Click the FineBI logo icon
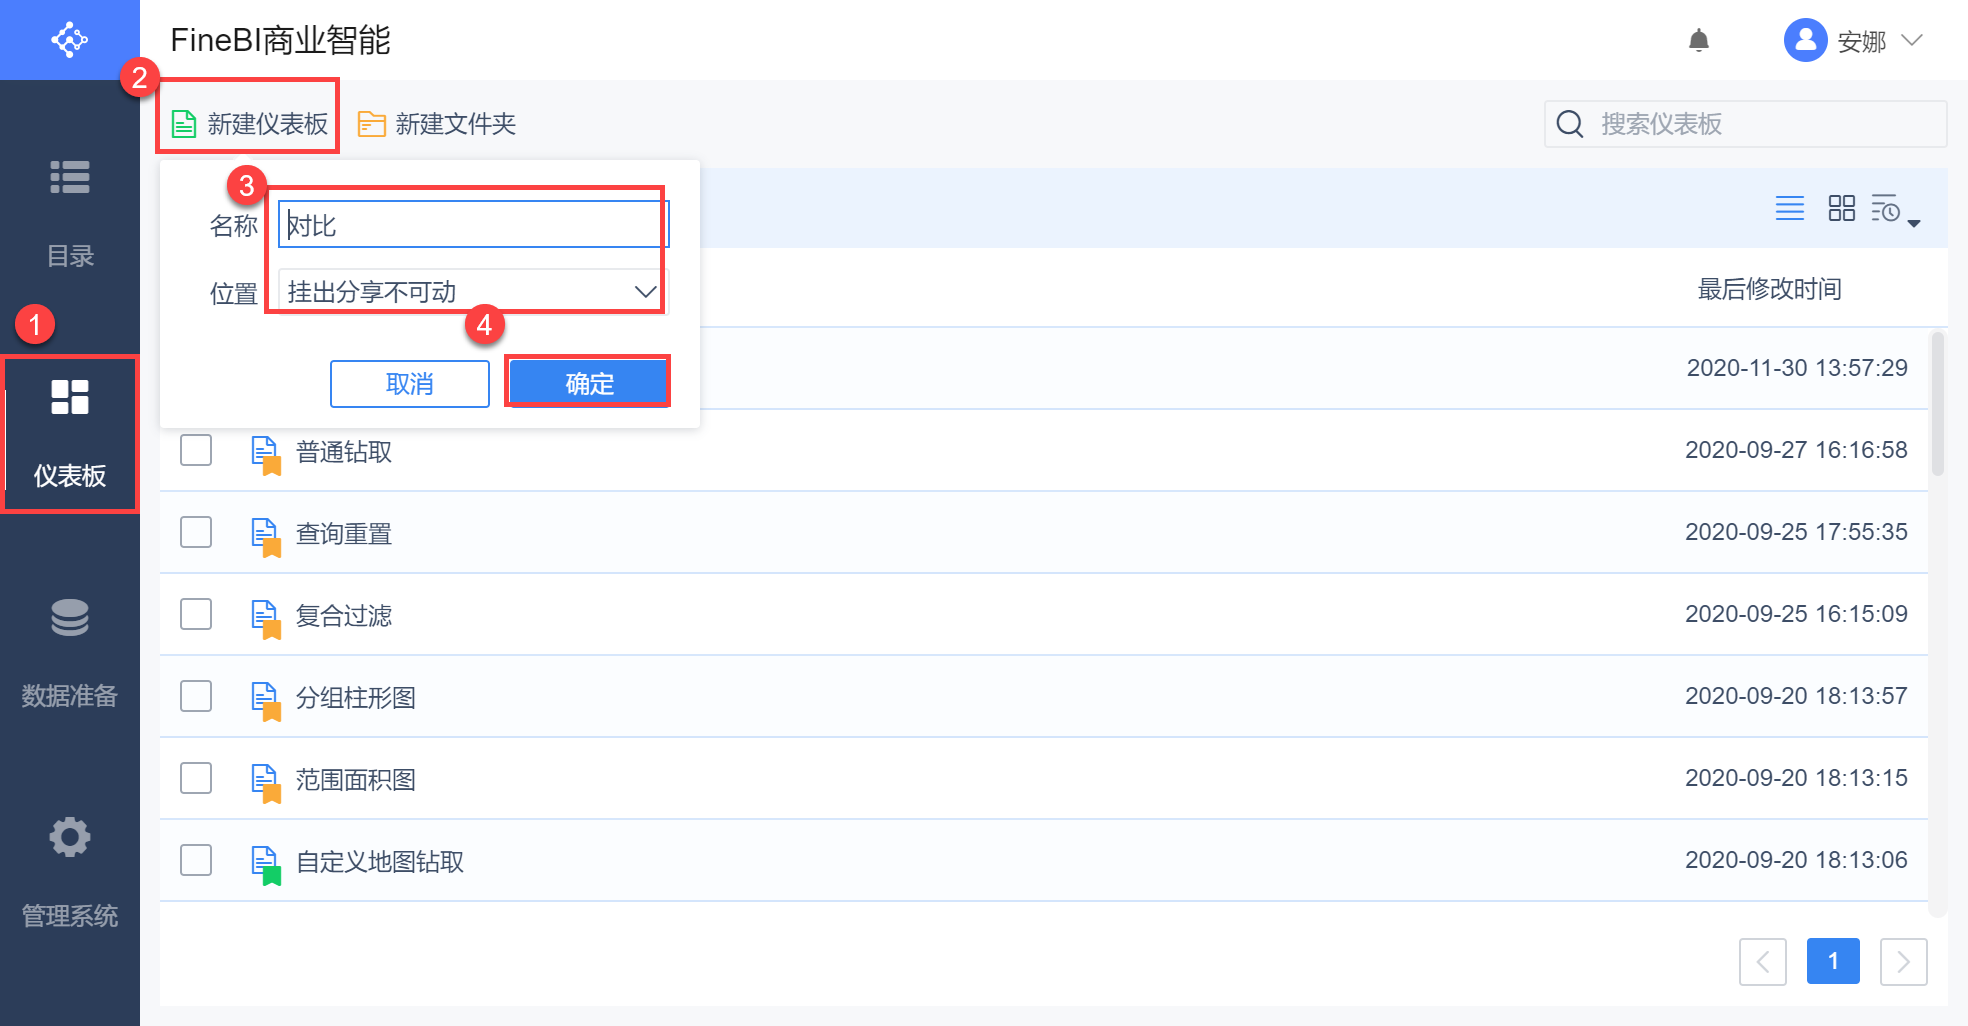Image resolution: width=1968 pixels, height=1026 pixels. click(69, 40)
